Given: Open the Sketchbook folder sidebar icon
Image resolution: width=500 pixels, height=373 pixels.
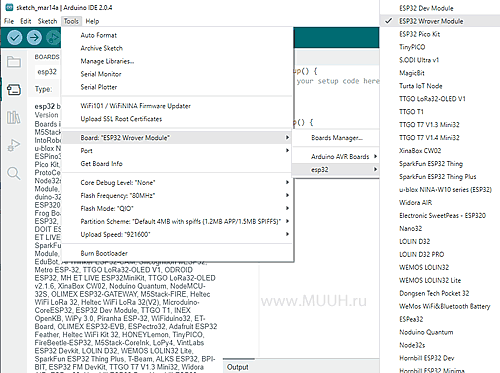Looking at the screenshot, I should pyautogui.click(x=14, y=62).
